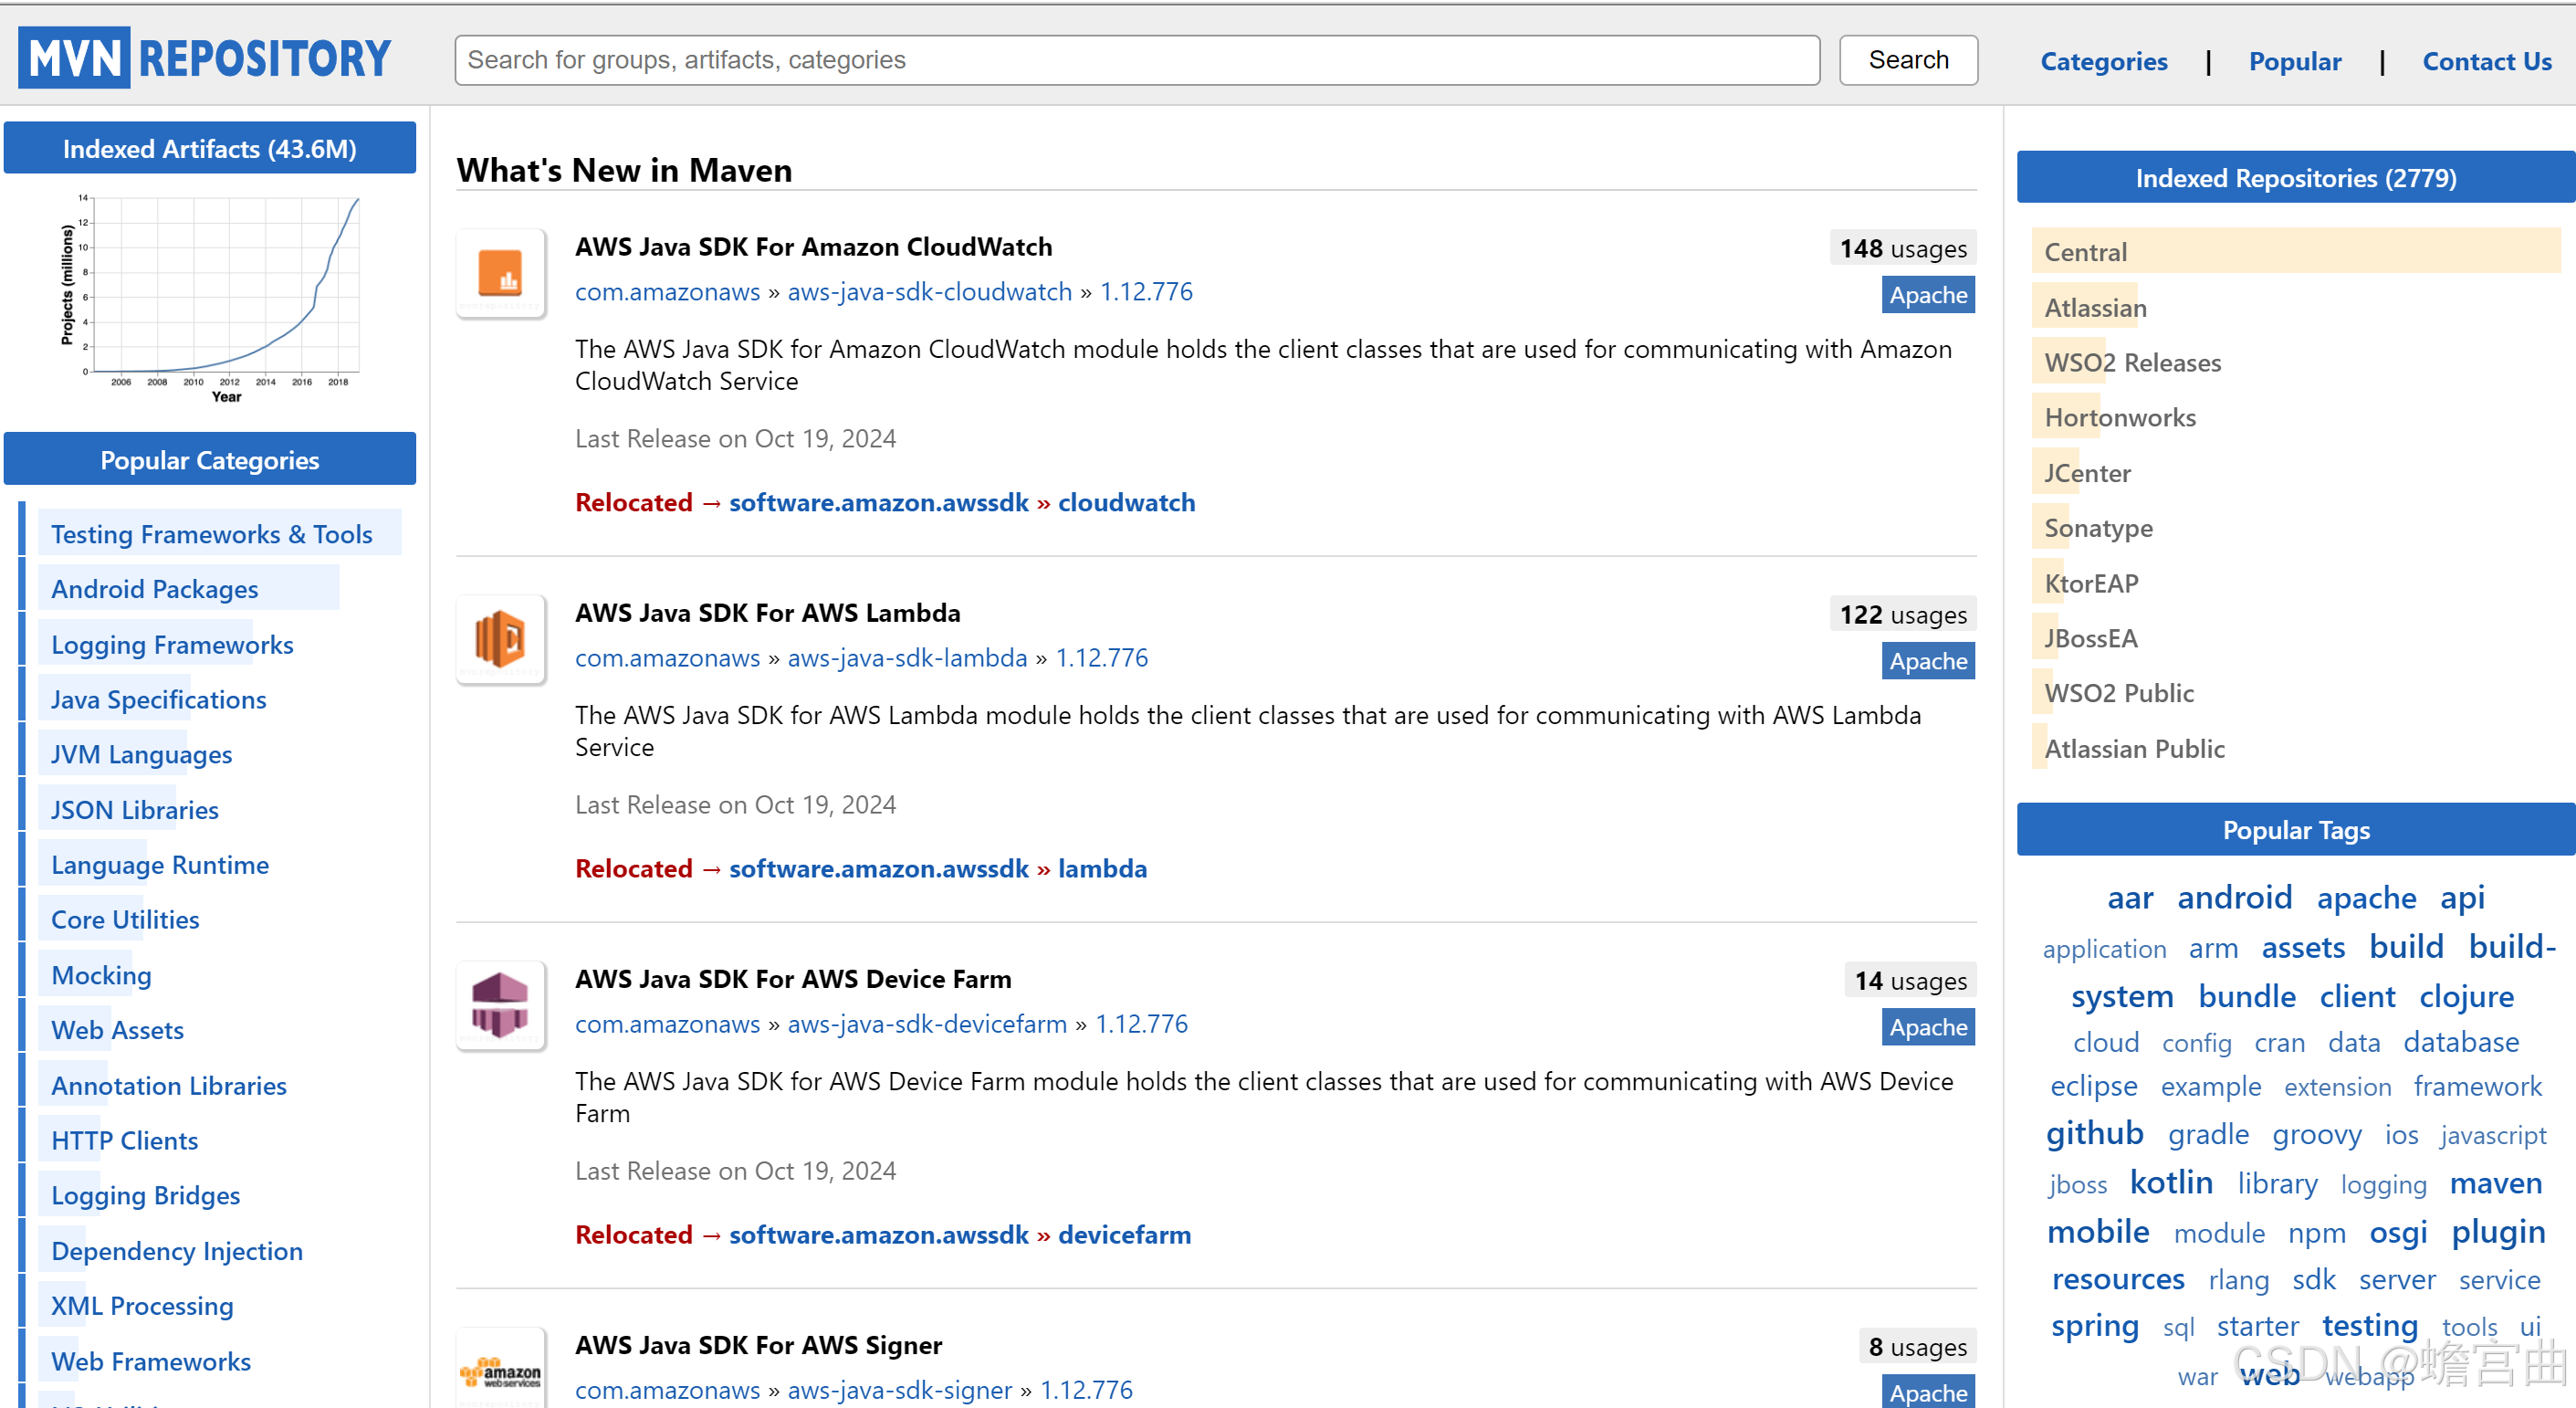Open the Indexed Artifacts (43.6M) header

(x=210, y=148)
